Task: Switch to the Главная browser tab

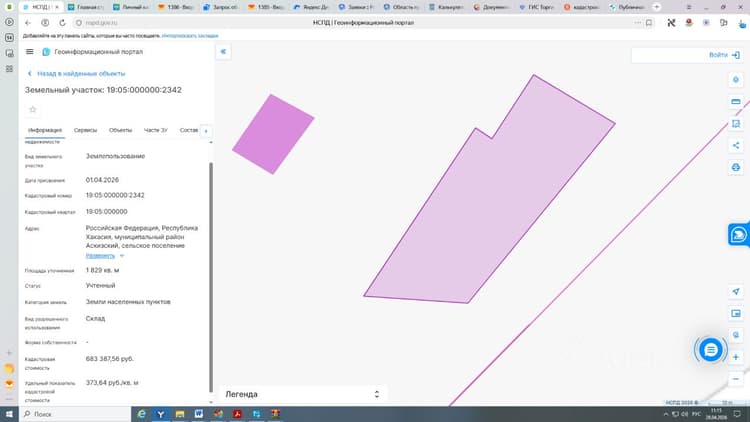Action: (x=86, y=7)
